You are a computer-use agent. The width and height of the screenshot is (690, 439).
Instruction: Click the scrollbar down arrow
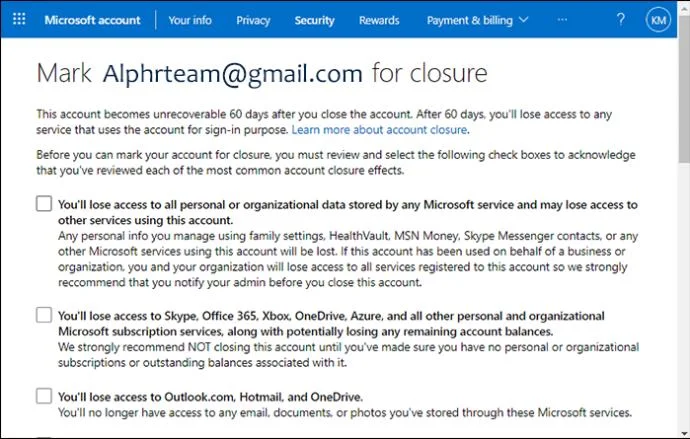pos(683,433)
